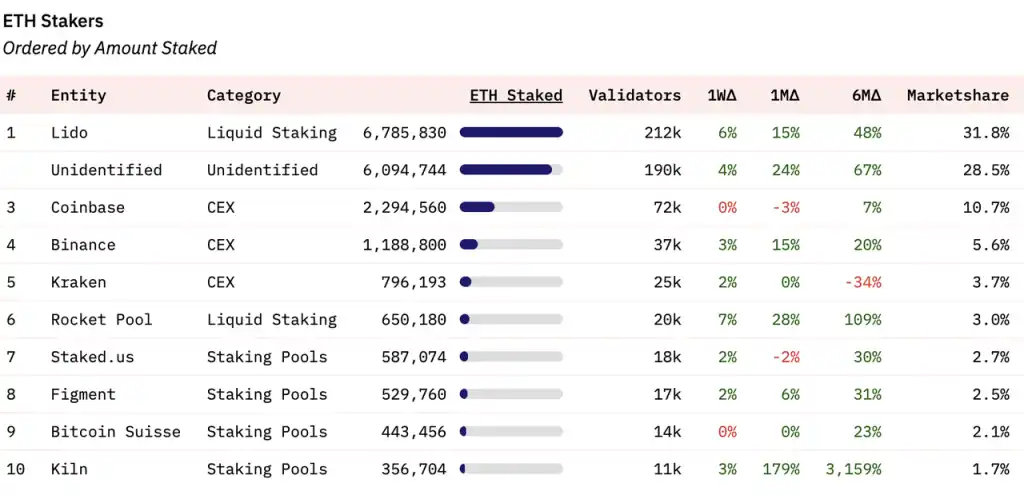Click the Category column header
The height and width of the screenshot is (495, 1024).
[x=244, y=95]
